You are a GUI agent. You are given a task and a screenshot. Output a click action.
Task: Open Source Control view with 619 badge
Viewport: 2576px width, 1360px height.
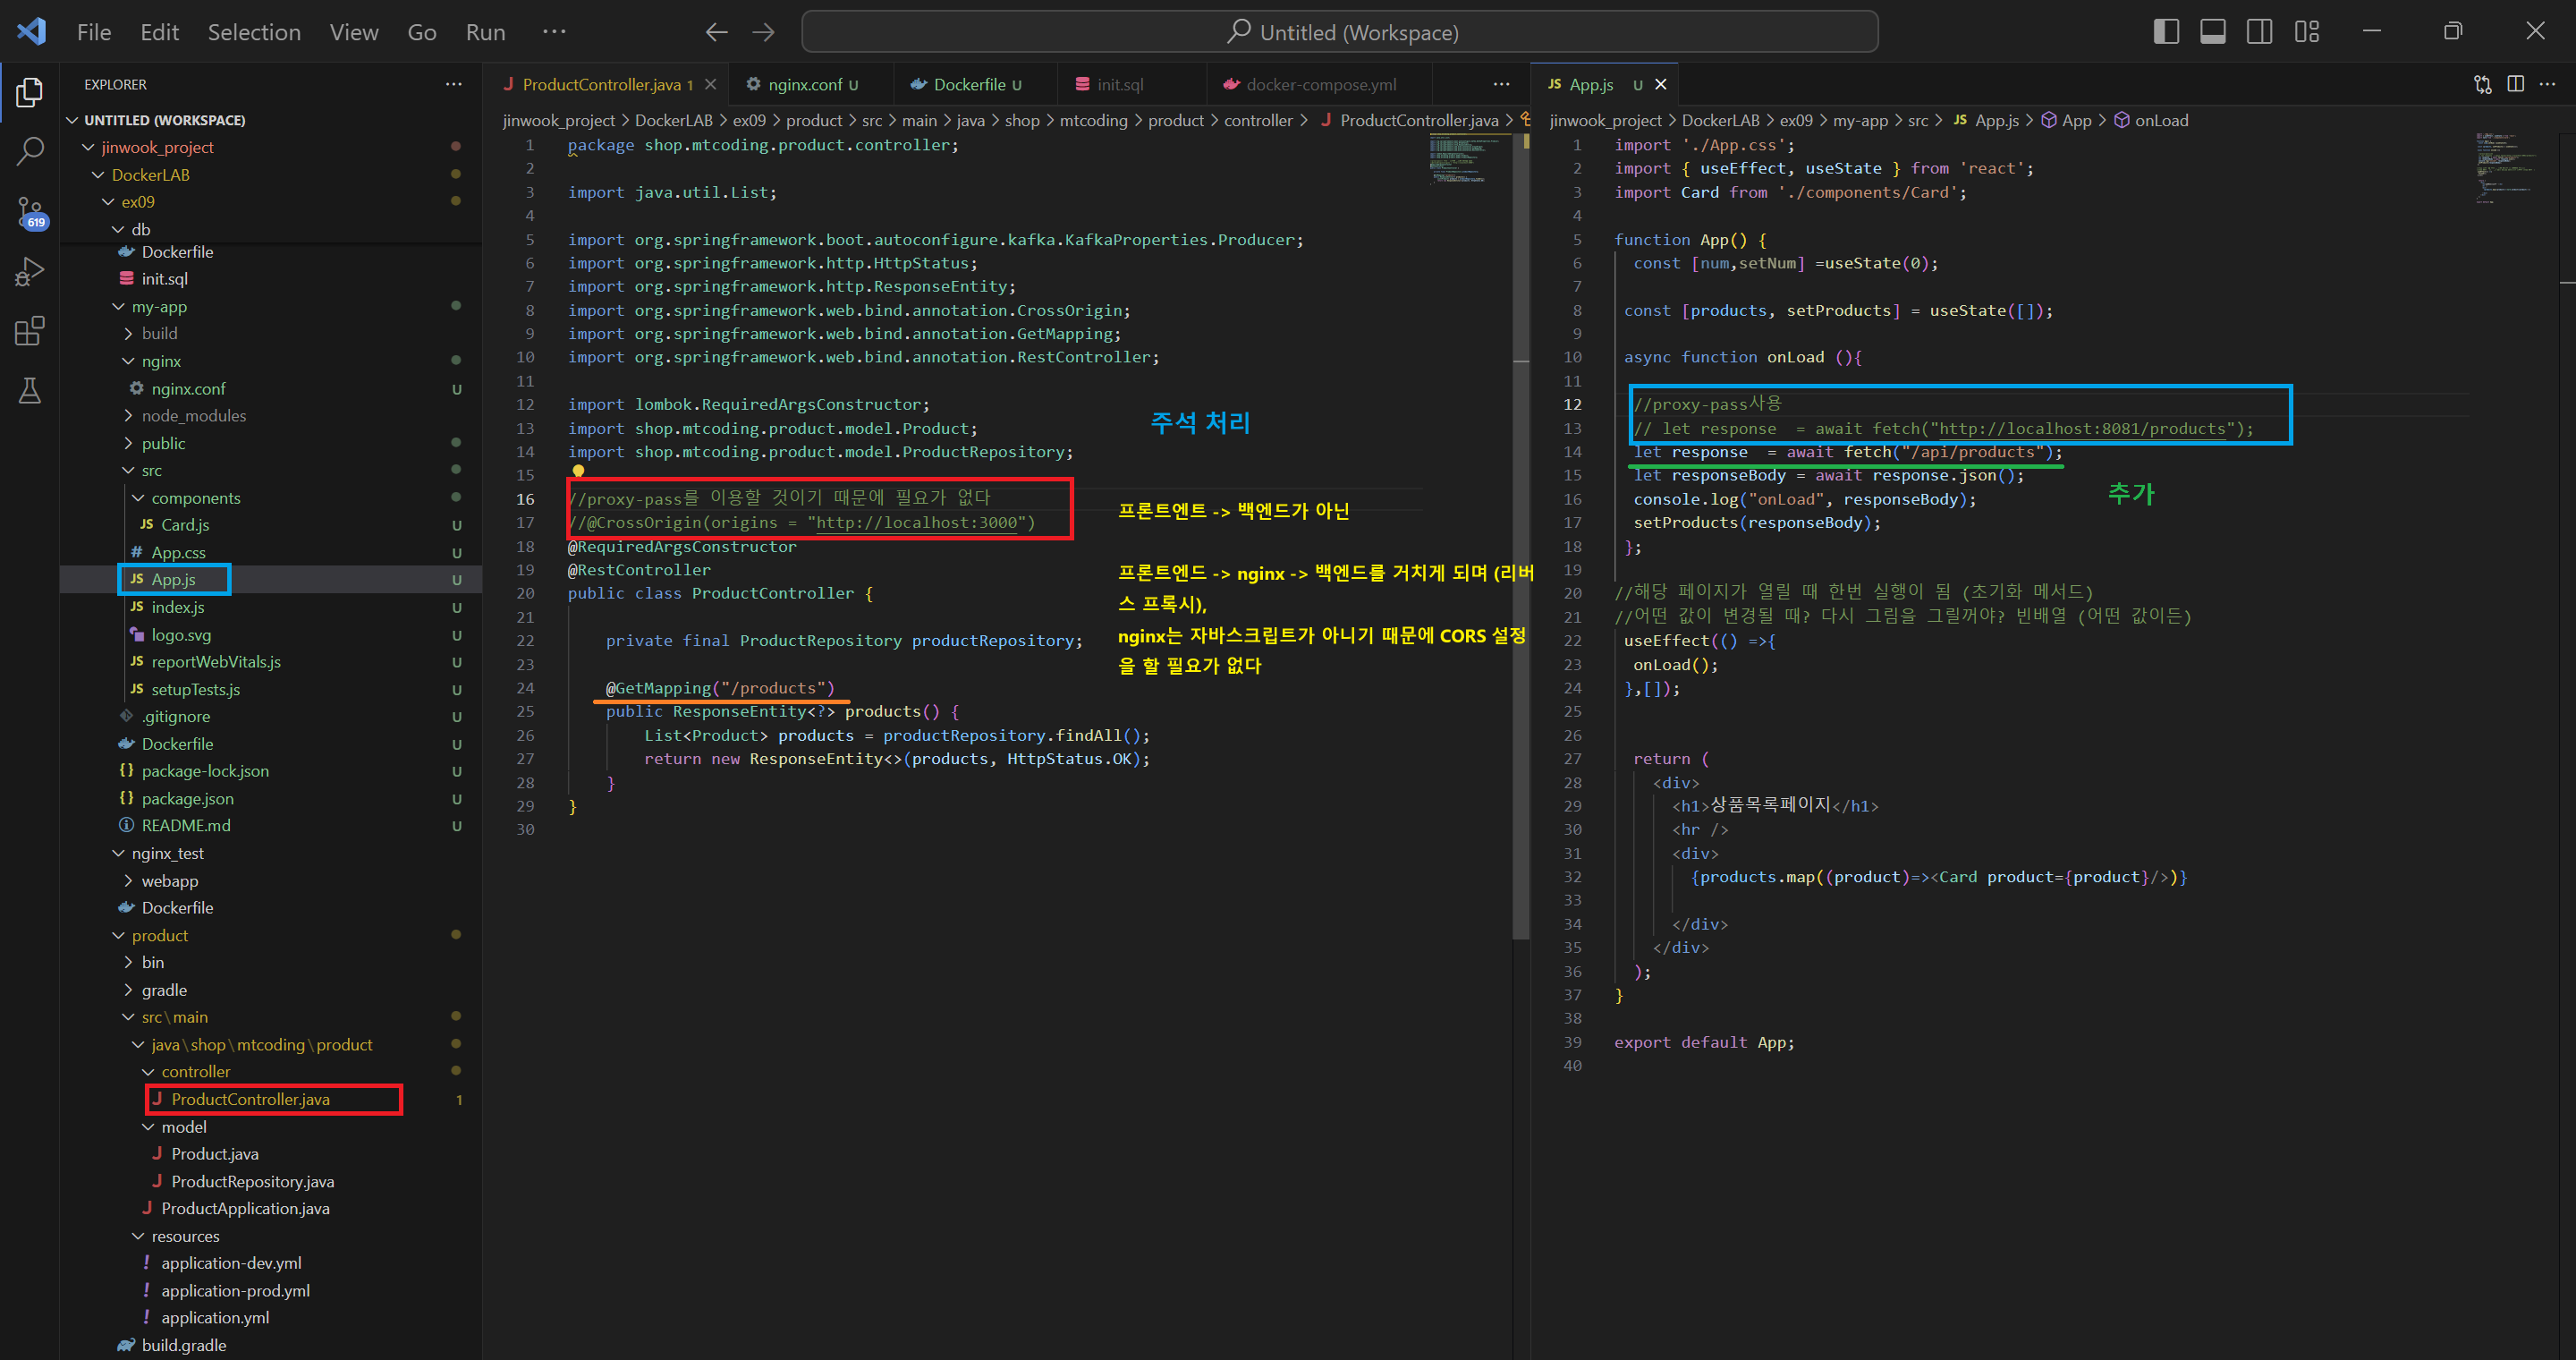30,212
